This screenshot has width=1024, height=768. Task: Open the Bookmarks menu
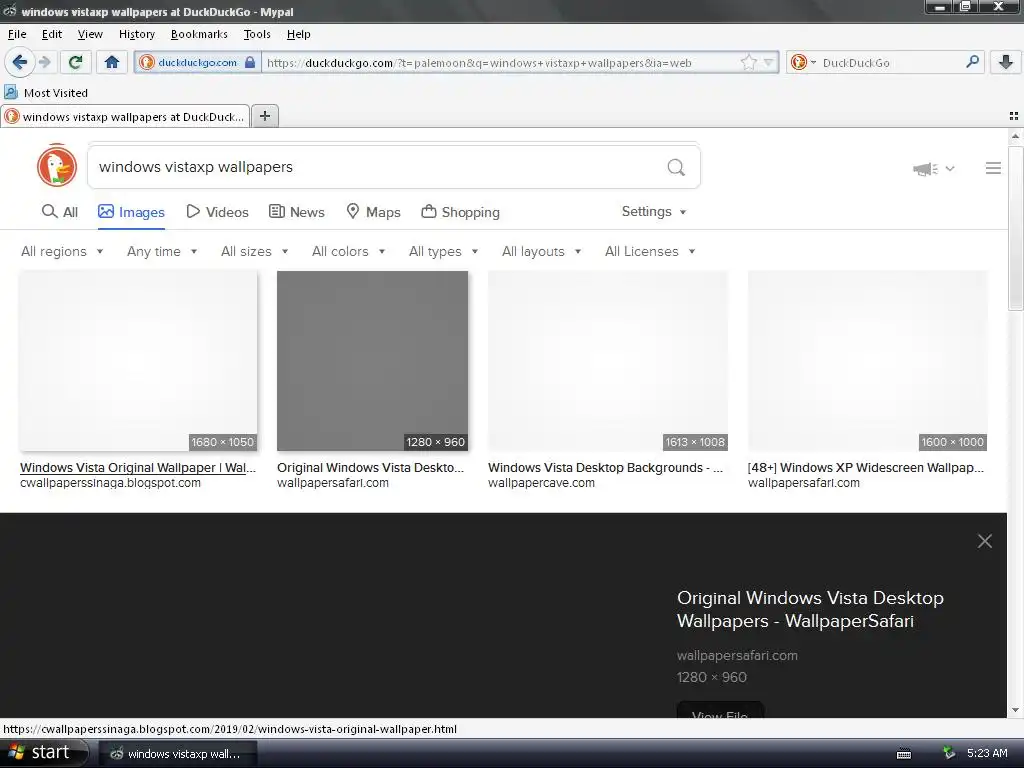(x=199, y=34)
